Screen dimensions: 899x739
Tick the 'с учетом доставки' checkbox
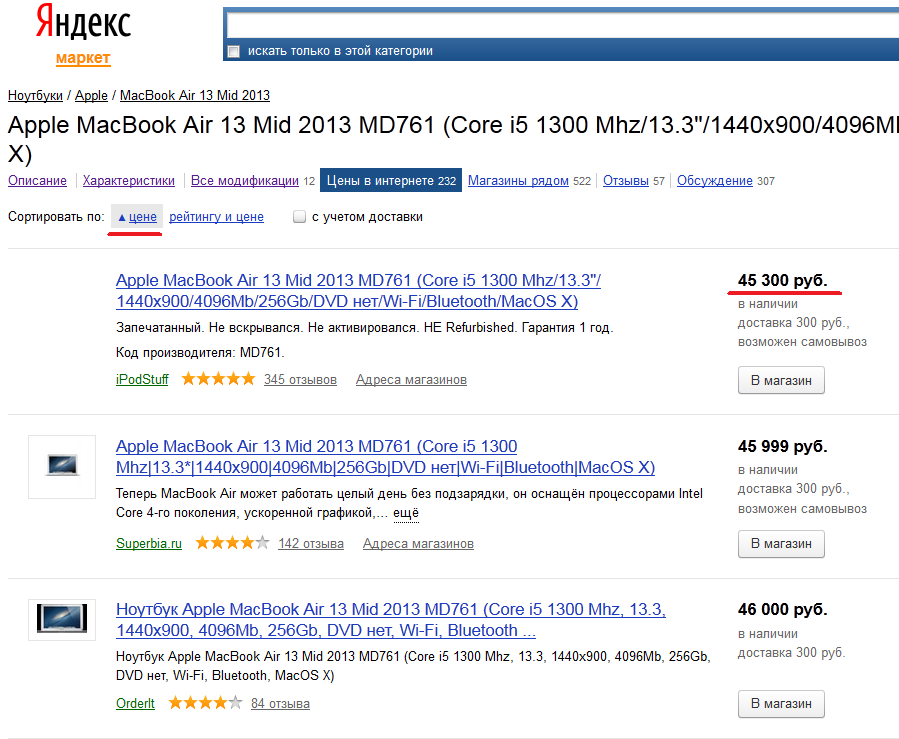[x=299, y=217]
